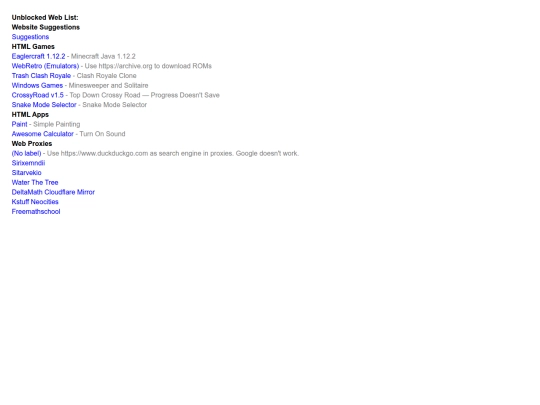This screenshot has height=405, width=540.
Task: Open the Suggestions link
Action: click(x=30, y=37)
